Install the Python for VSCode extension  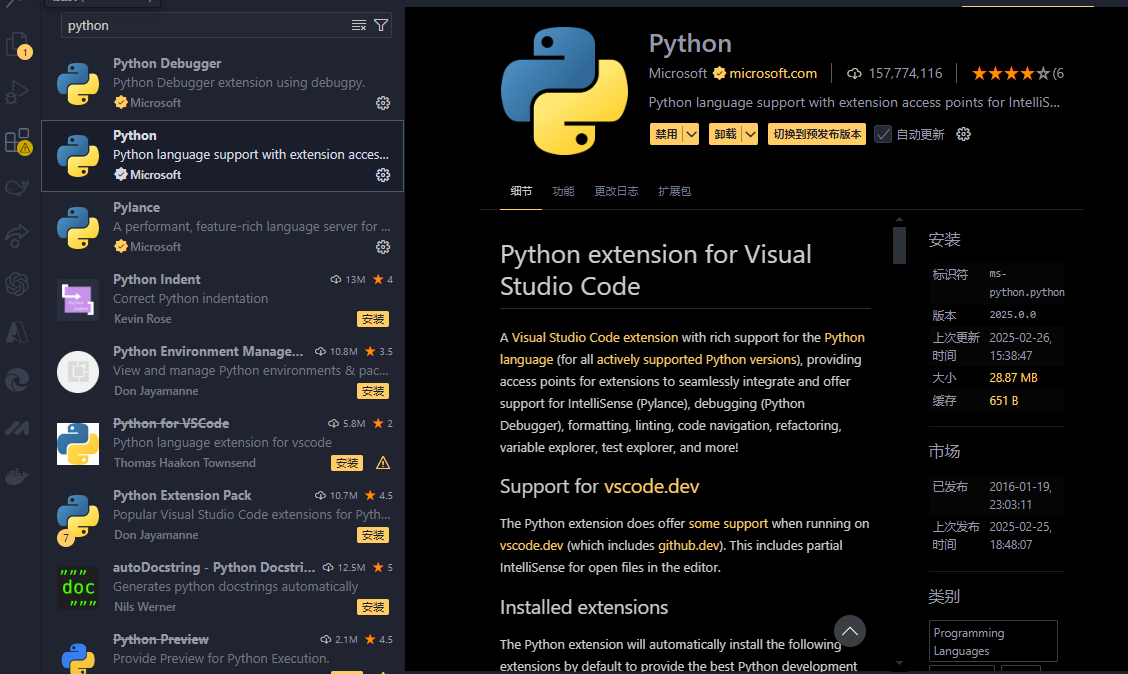tap(347, 463)
